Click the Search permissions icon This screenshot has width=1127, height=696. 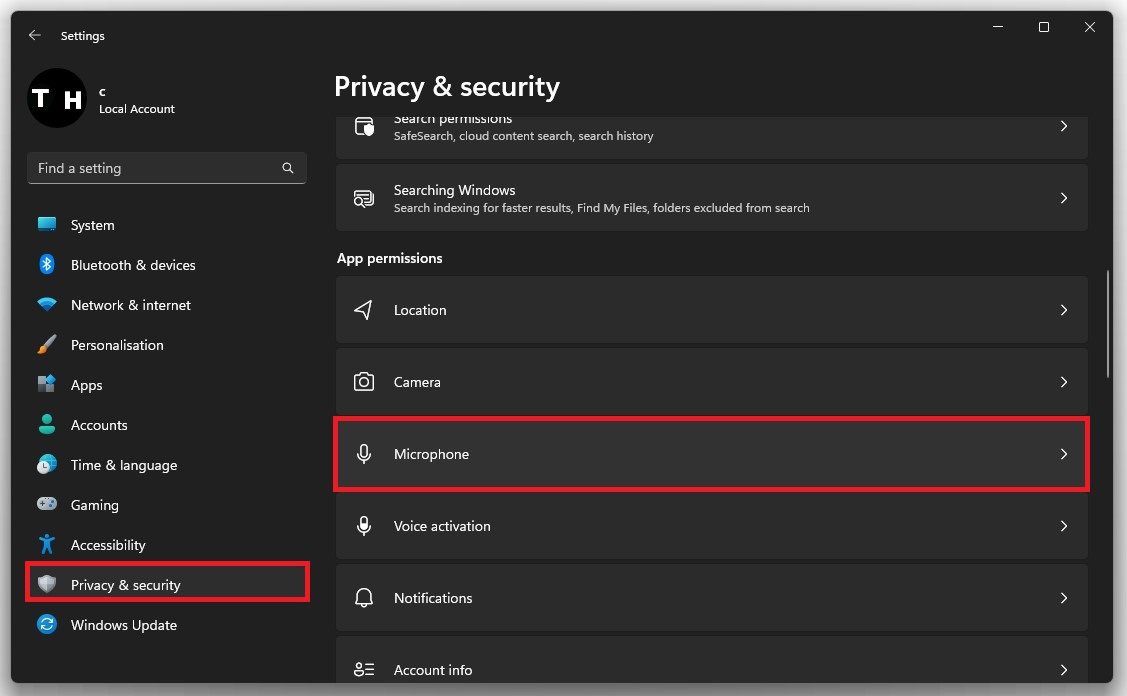click(x=364, y=127)
